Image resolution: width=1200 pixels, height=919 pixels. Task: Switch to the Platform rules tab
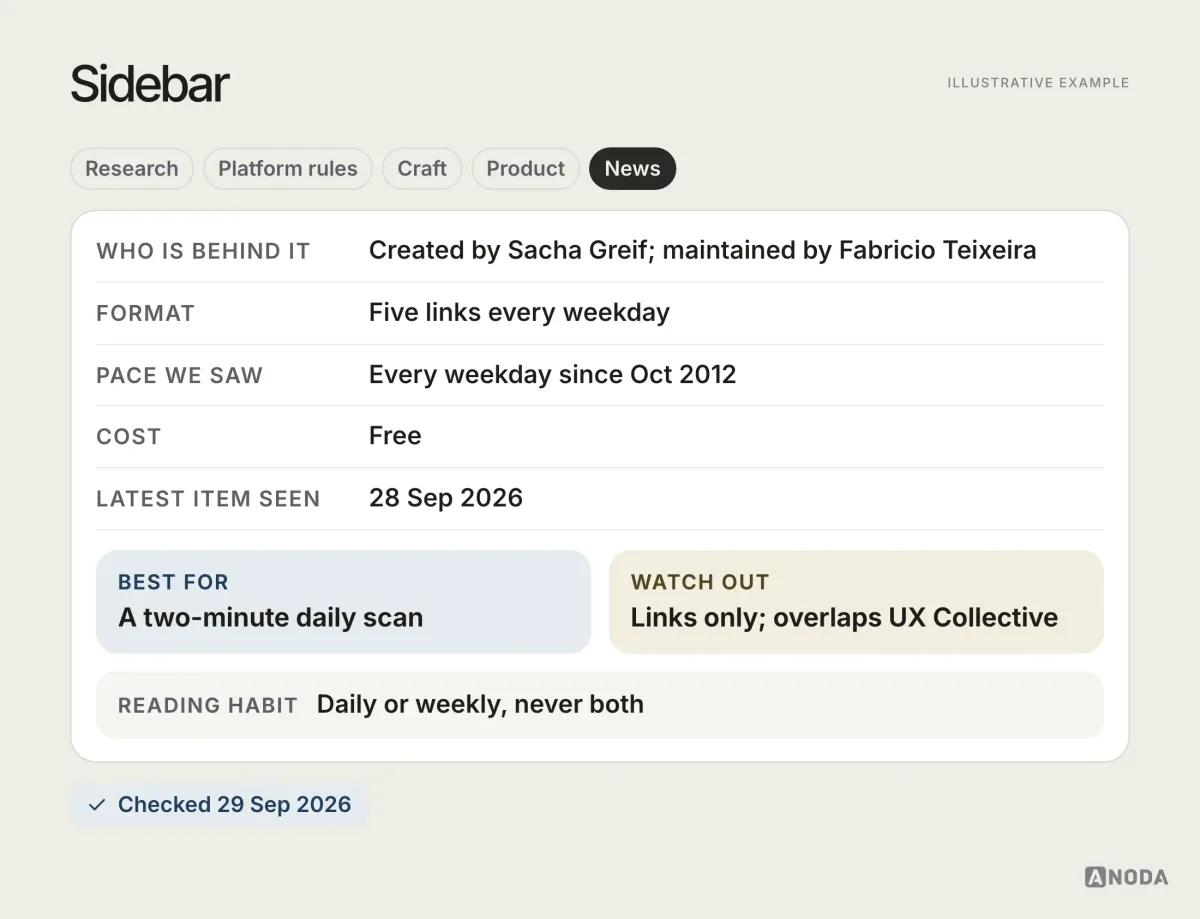pyautogui.click(x=287, y=168)
